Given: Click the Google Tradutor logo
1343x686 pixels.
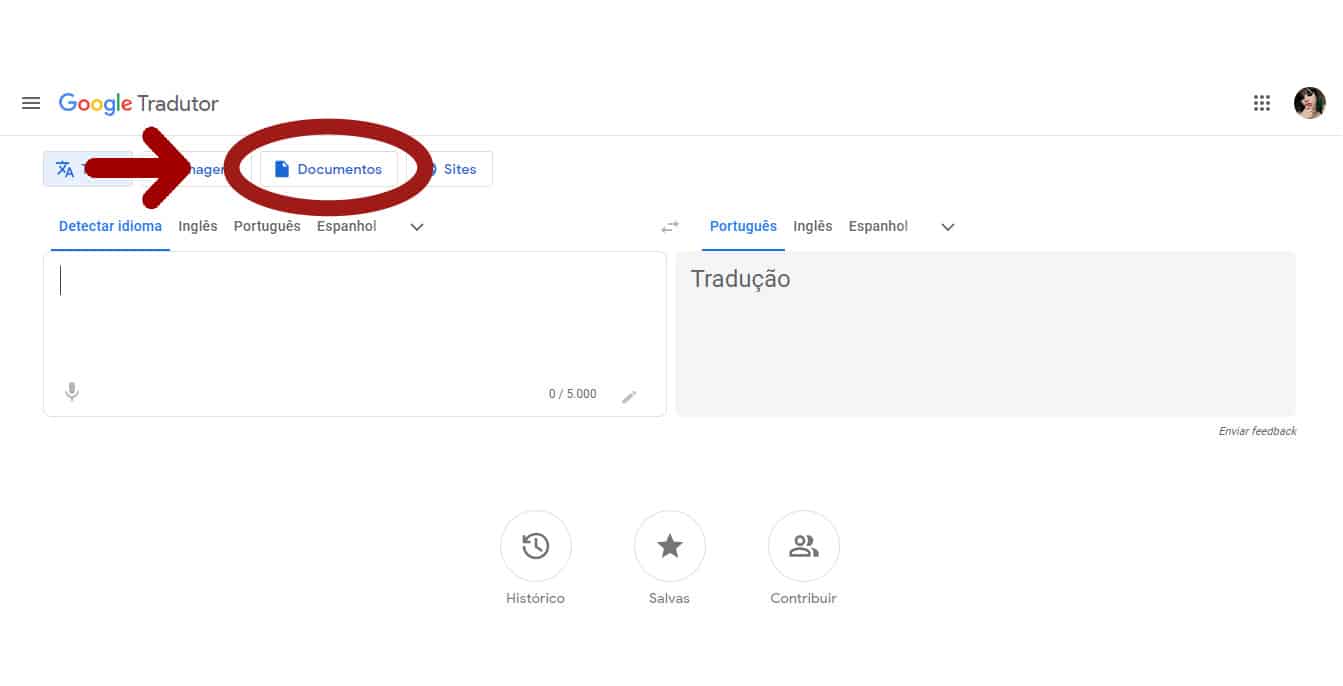Looking at the screenshot, I should 138,103.
